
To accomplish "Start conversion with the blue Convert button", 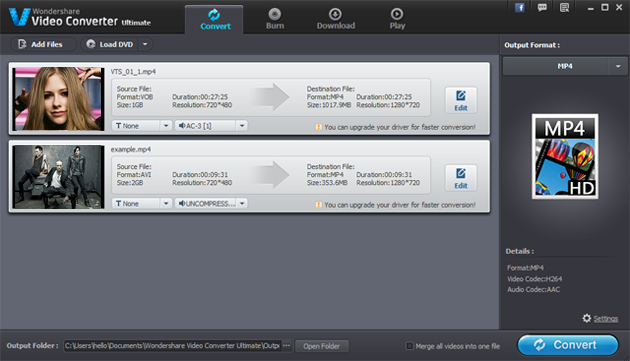I will pos(568,345).
